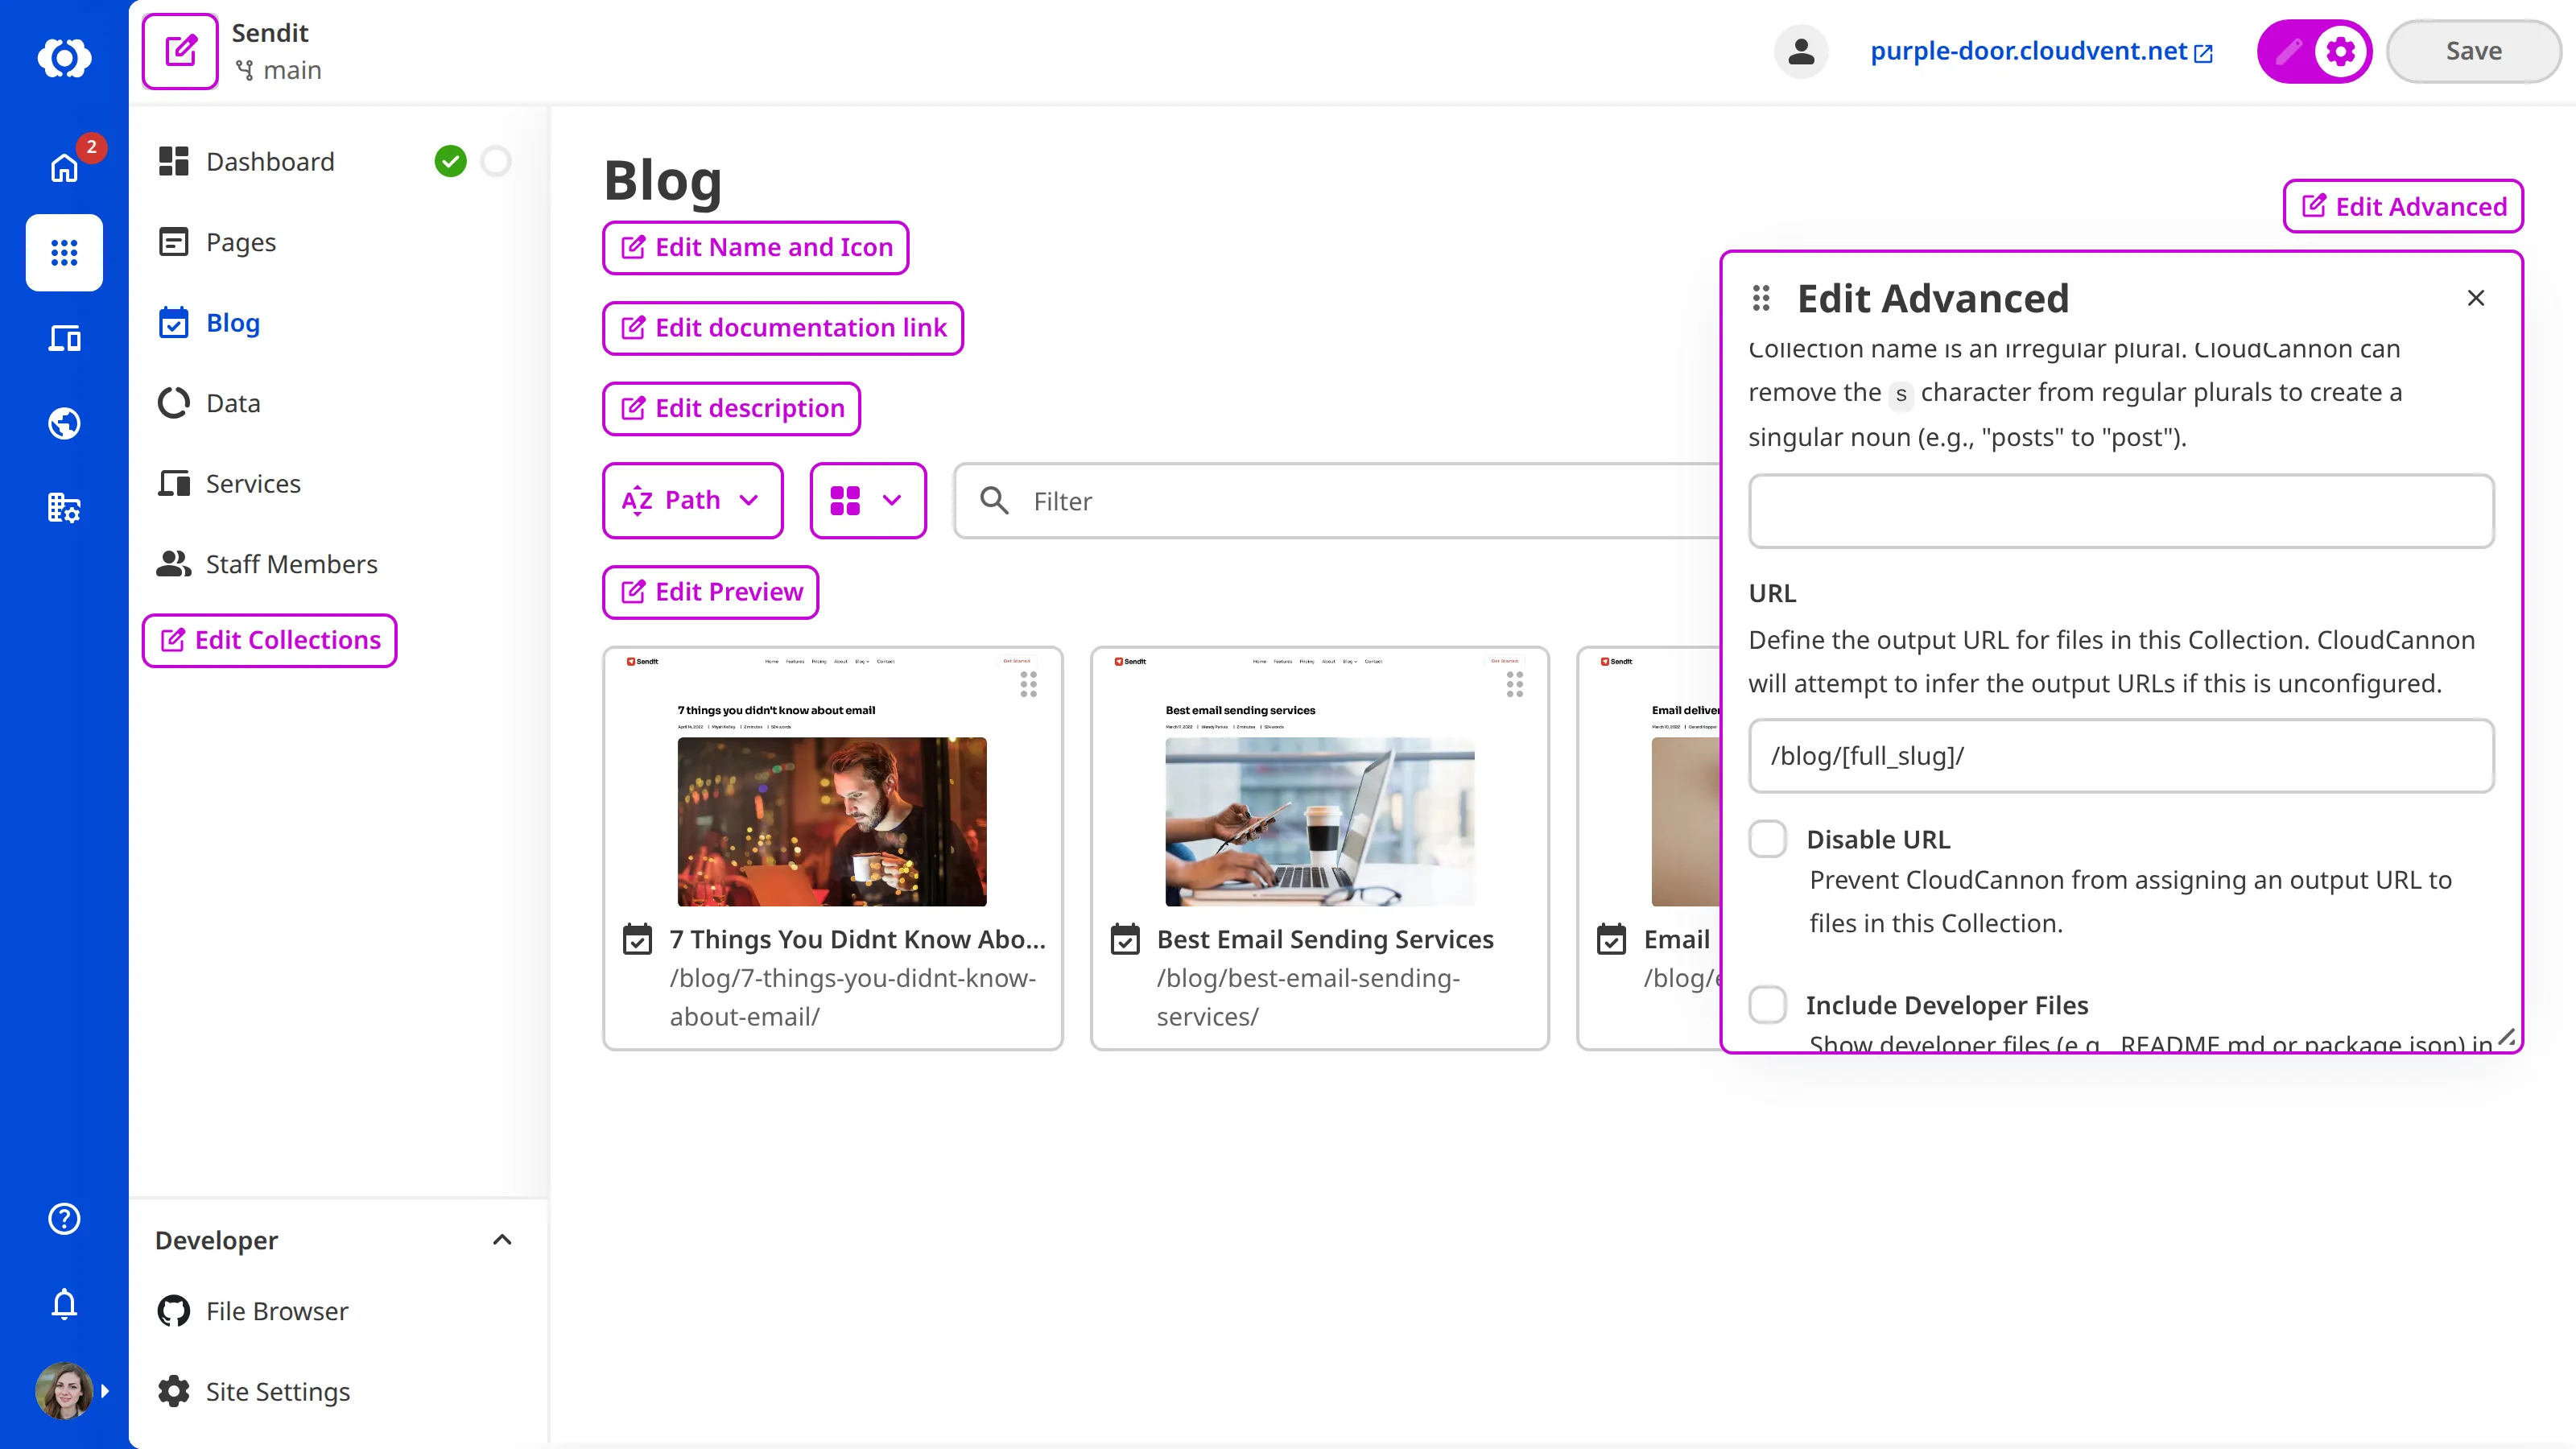Click Edit documentation link button
The image size is (2576, 1449).
pyautogui.click(x=782, y=327)
